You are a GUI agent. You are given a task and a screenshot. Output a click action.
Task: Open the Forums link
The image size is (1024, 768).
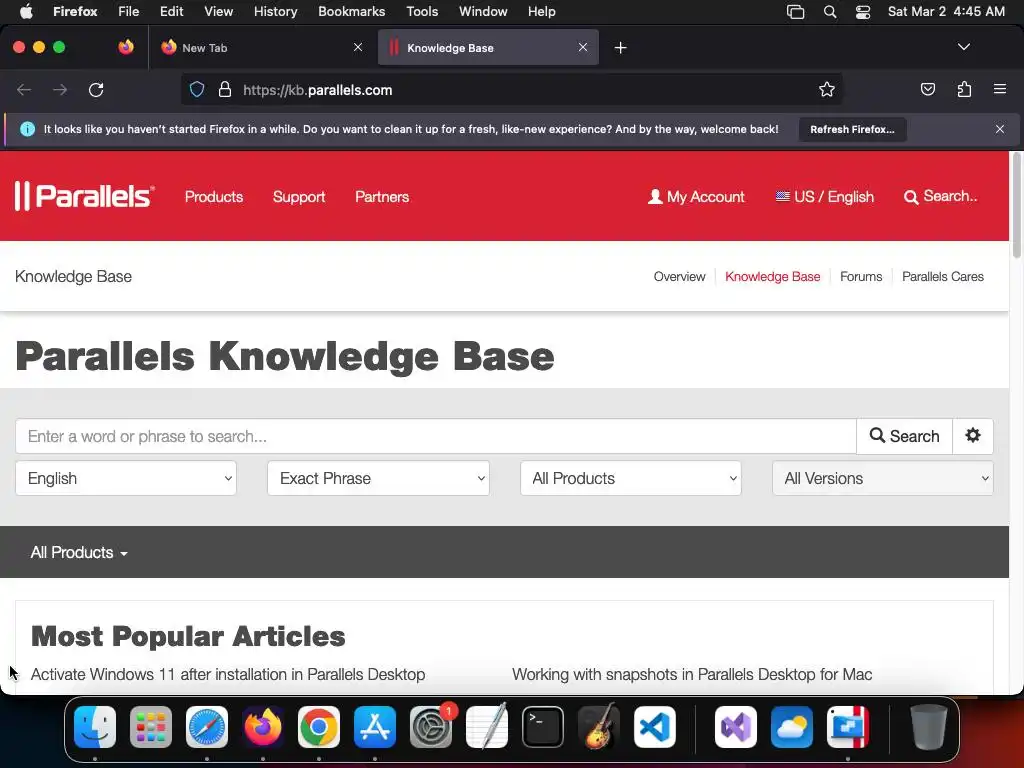(861, 276)
